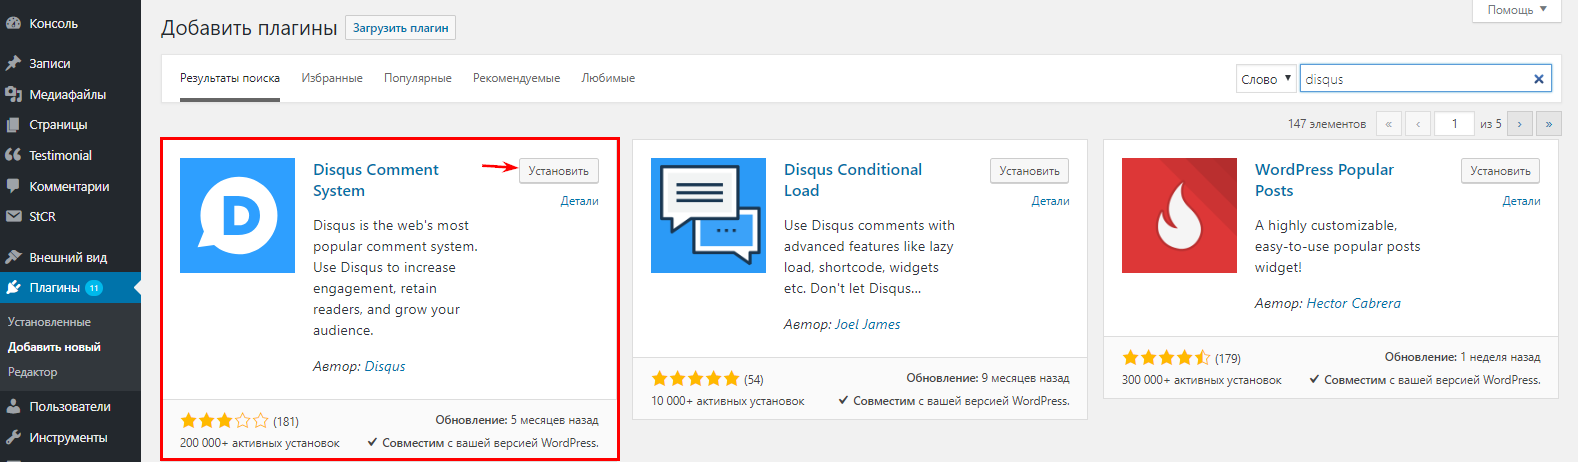The width and height of the screenshot is (1578, 462).
Task: Open Пользователи user icon
Action: [x=13, y=406]
